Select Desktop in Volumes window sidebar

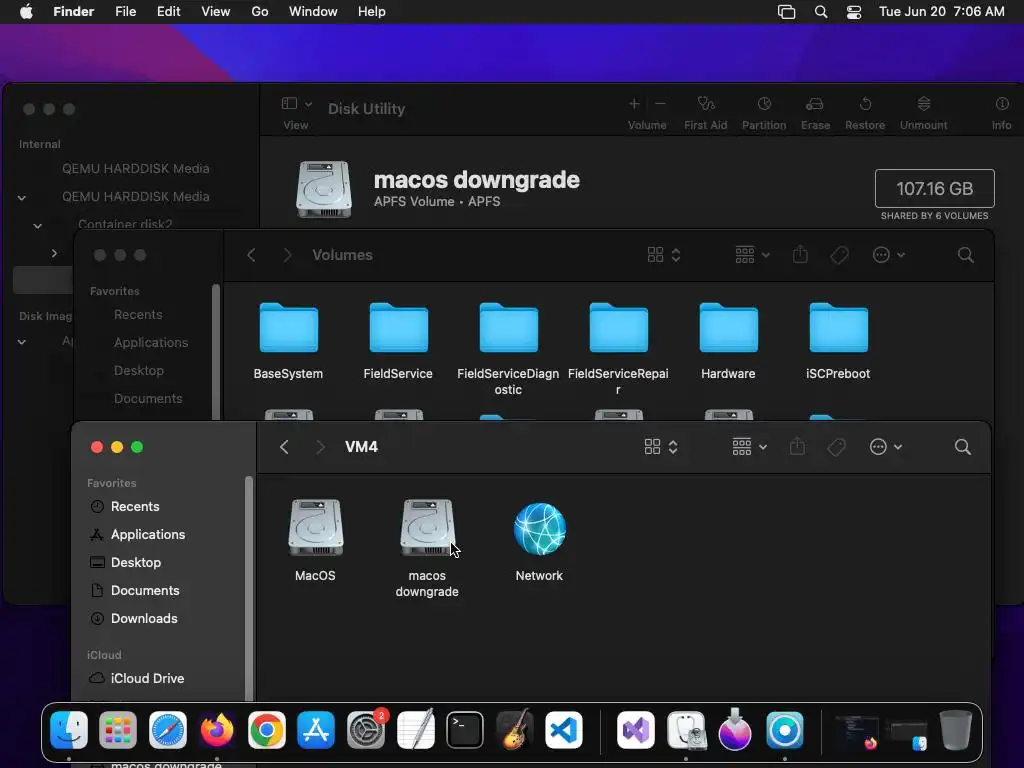(138, 370)
